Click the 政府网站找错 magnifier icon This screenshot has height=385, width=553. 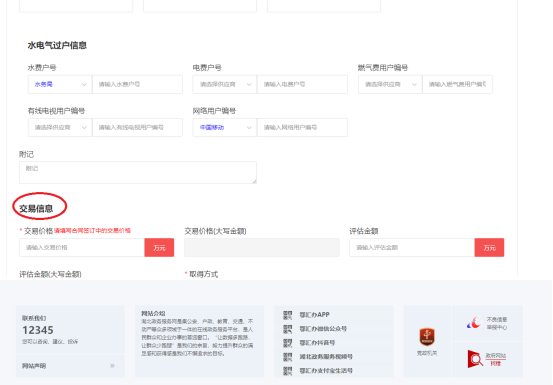tap(475, 359)
